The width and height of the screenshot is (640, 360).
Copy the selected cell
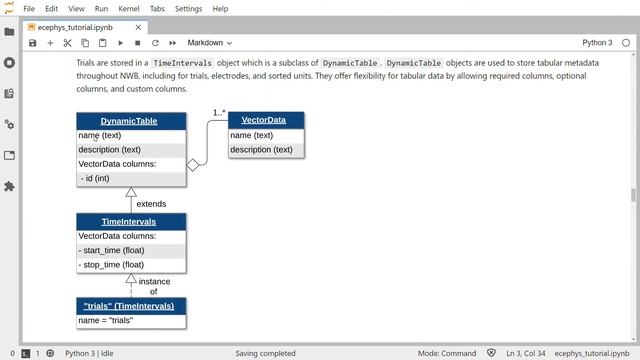point(85,43)
